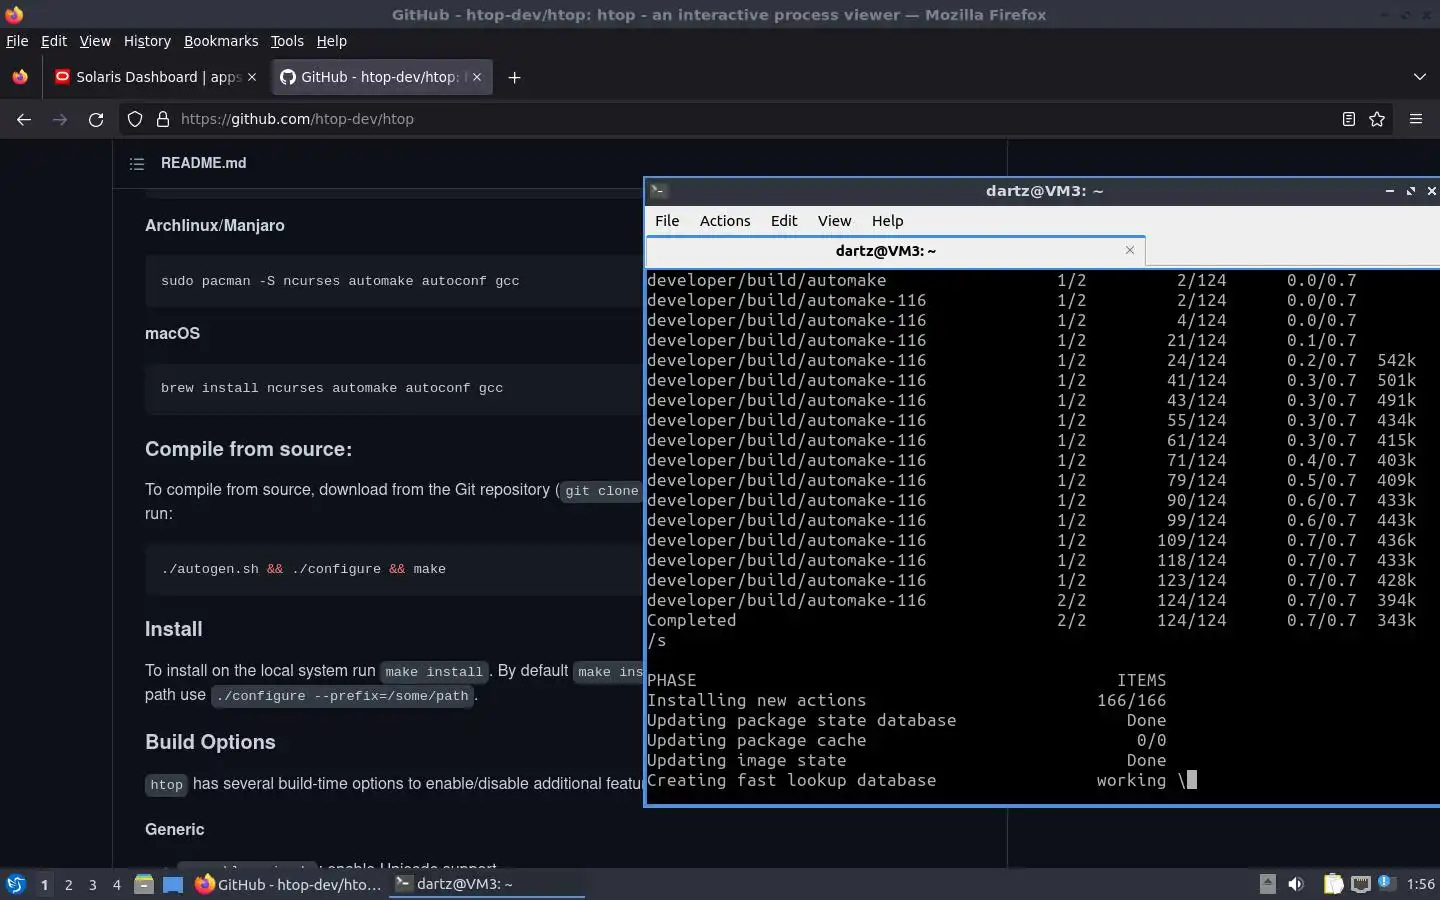Open Firefox Tools menu
Screen dimensions: 1440x900
[287, 41]
